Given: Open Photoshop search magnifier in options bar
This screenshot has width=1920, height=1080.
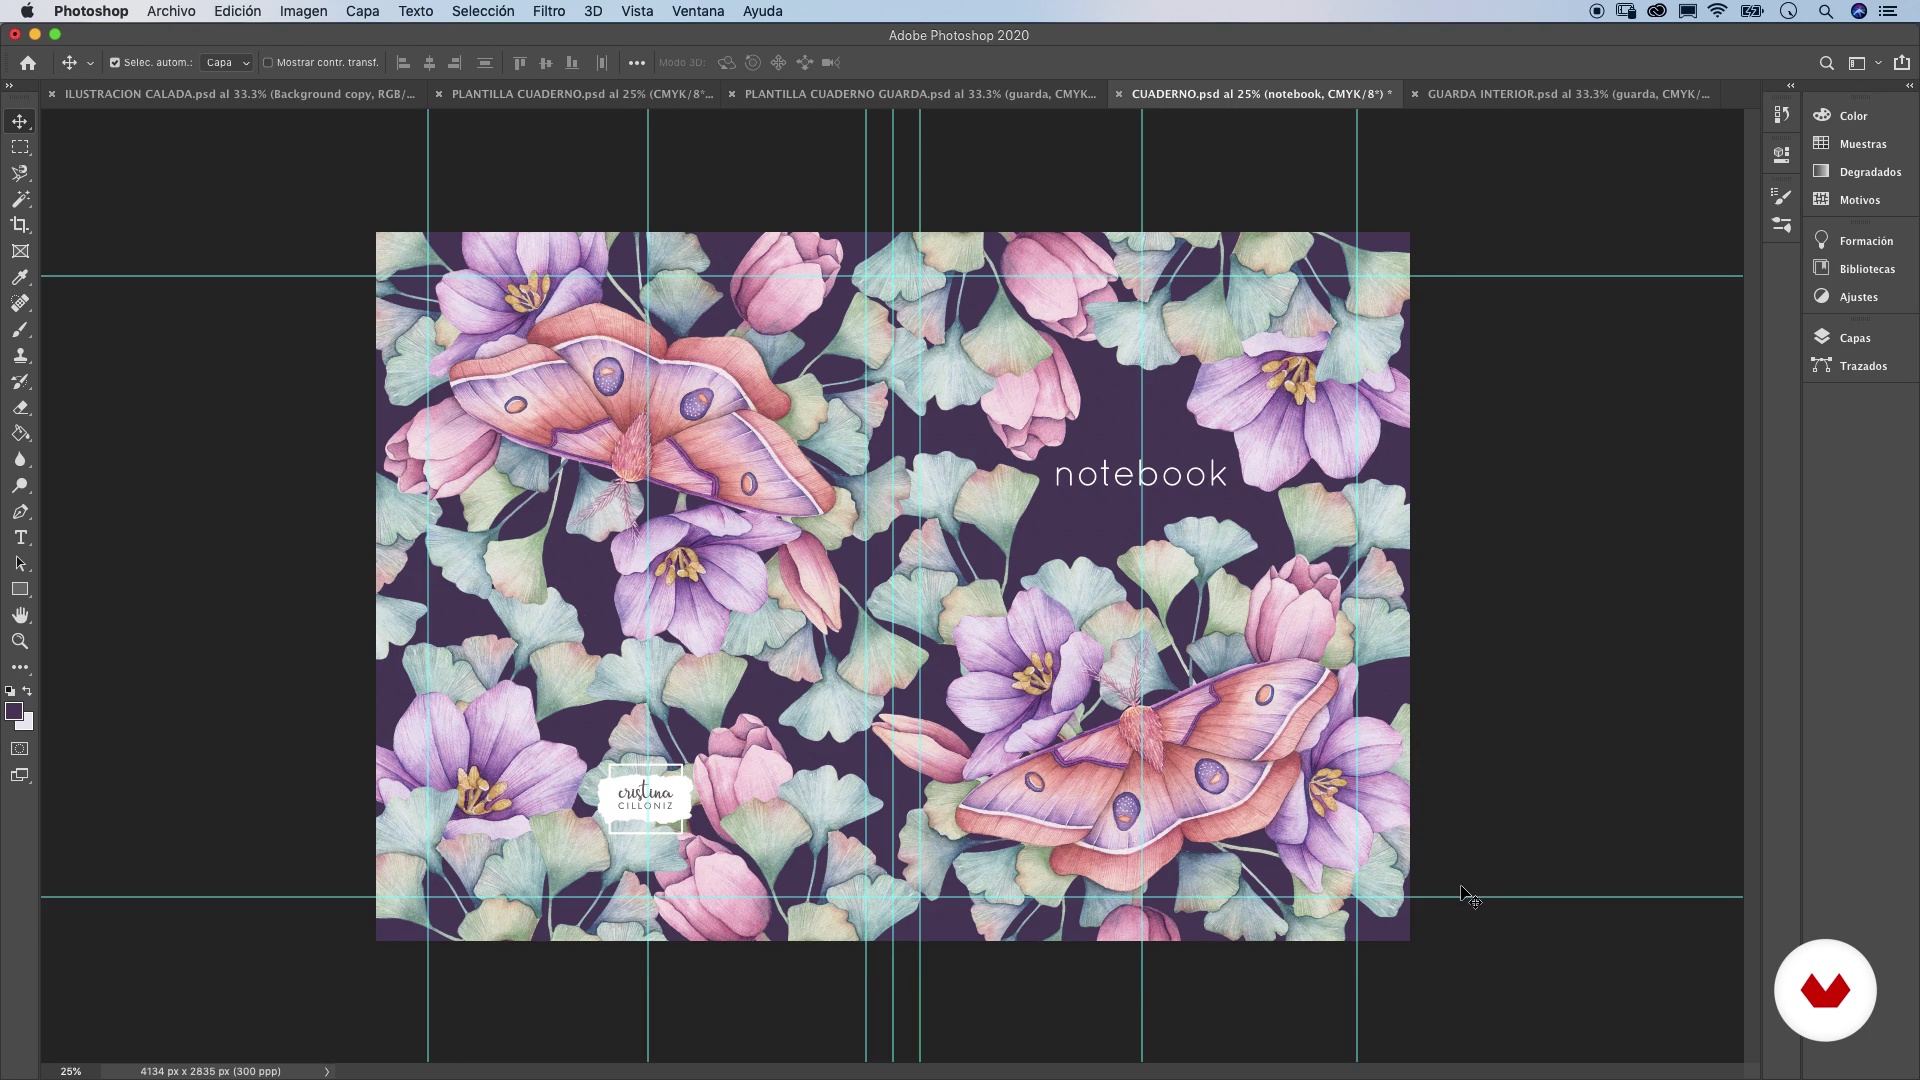Looking at the screenshot, I should click(x=1826, y=63).
